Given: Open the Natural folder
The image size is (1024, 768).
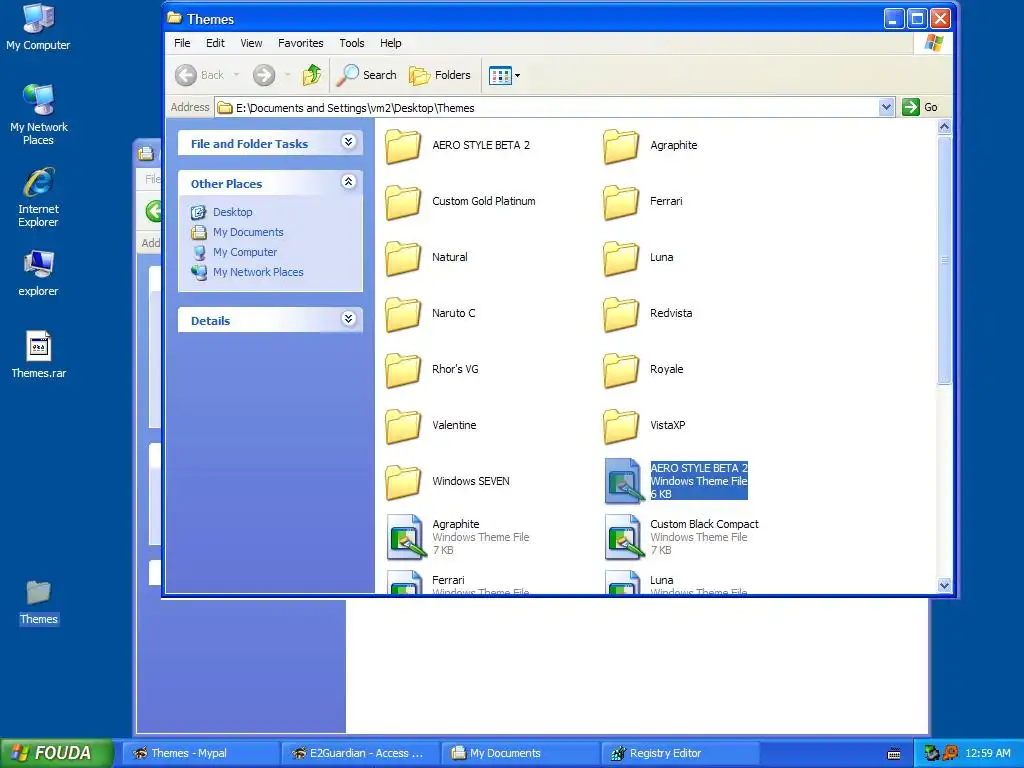Looking at the screenshot, I should [426, 257].
